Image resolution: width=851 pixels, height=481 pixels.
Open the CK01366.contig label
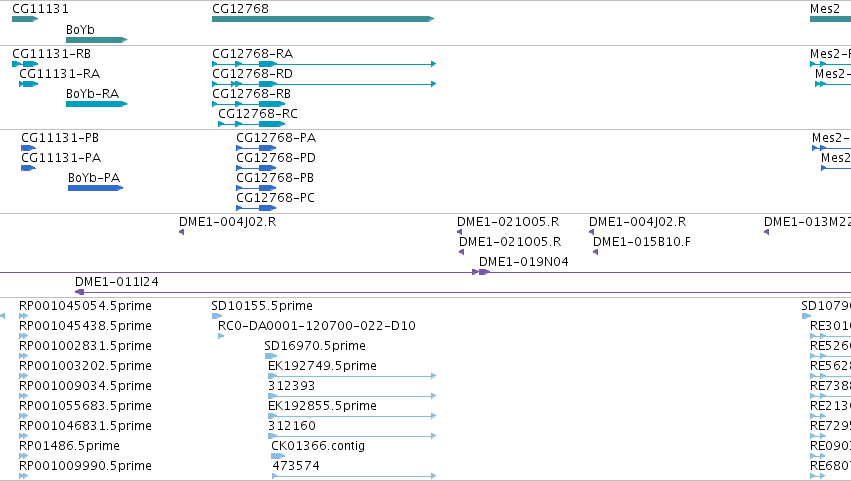click(318, 446)
